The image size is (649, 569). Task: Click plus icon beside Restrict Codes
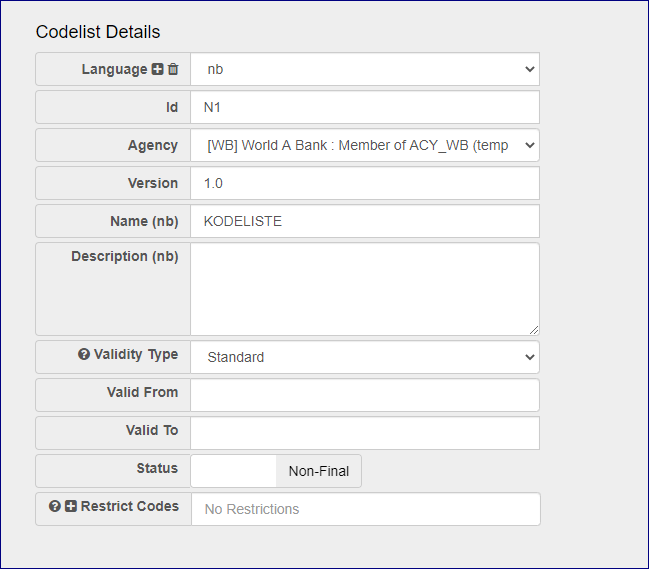(71, 507)
